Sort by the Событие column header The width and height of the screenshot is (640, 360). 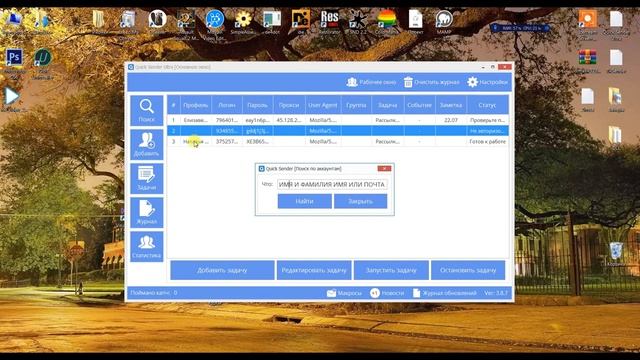click(x=419, y=105)
